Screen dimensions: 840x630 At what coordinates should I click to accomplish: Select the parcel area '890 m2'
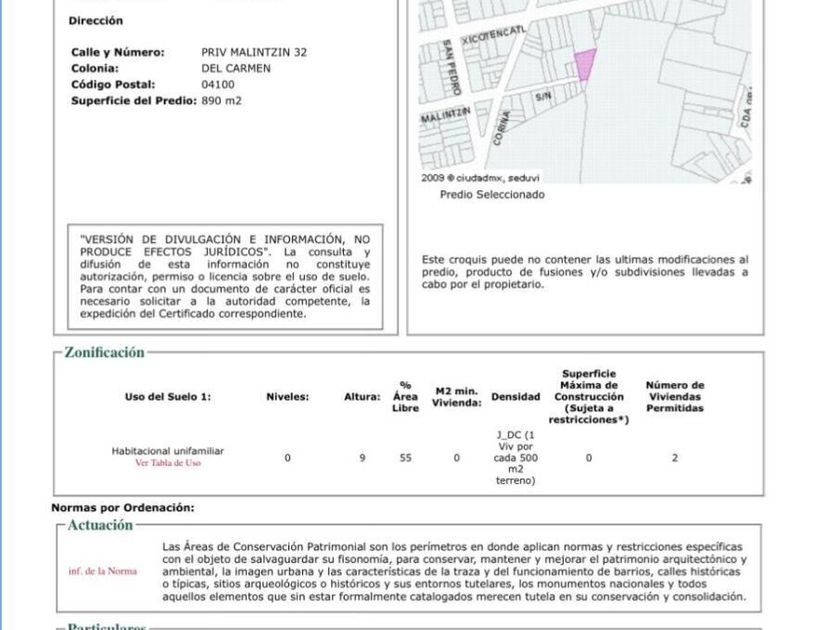coord(221,100)
